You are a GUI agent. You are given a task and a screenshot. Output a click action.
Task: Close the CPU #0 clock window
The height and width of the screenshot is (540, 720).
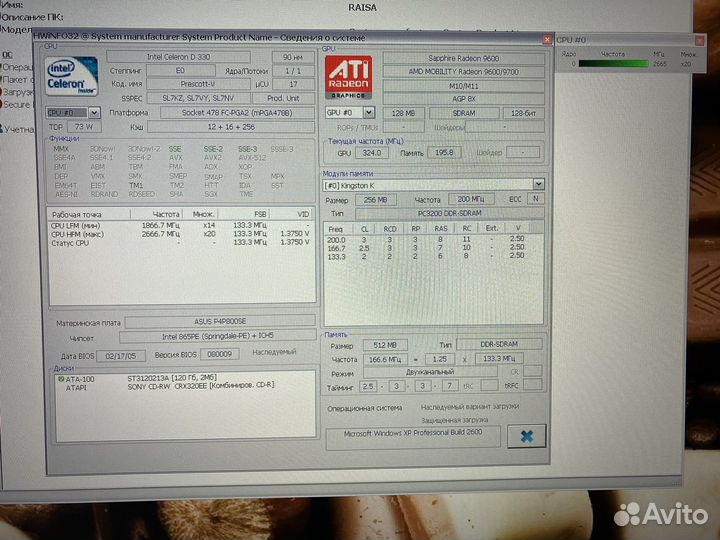coord(699,40)
